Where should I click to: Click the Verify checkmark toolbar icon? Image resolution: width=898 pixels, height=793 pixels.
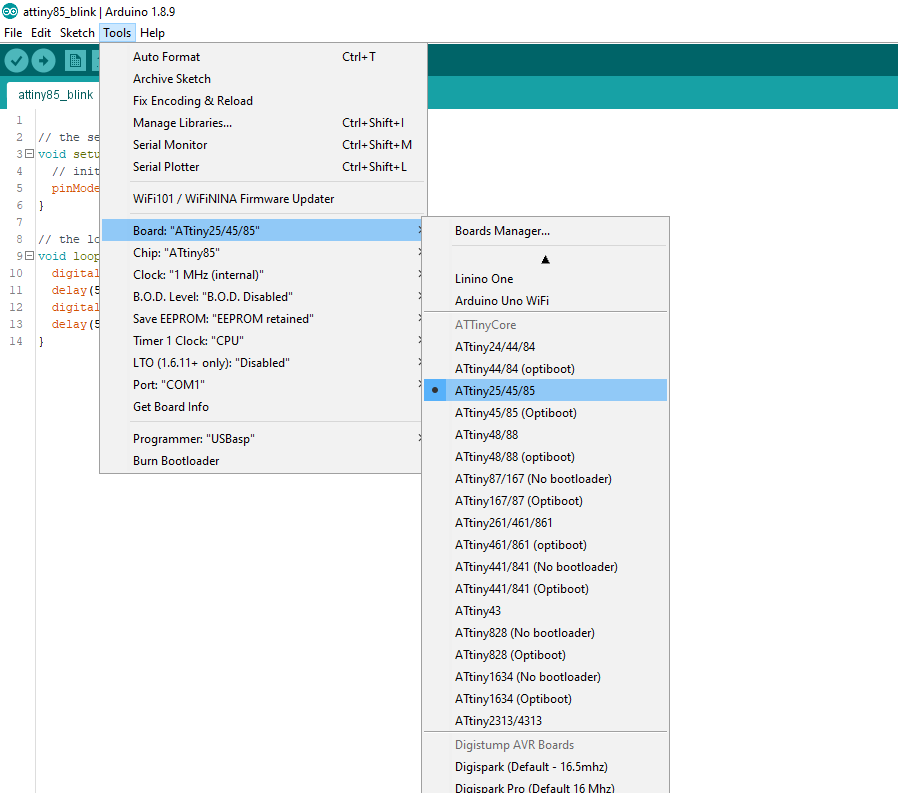click(x=16, y=60)
